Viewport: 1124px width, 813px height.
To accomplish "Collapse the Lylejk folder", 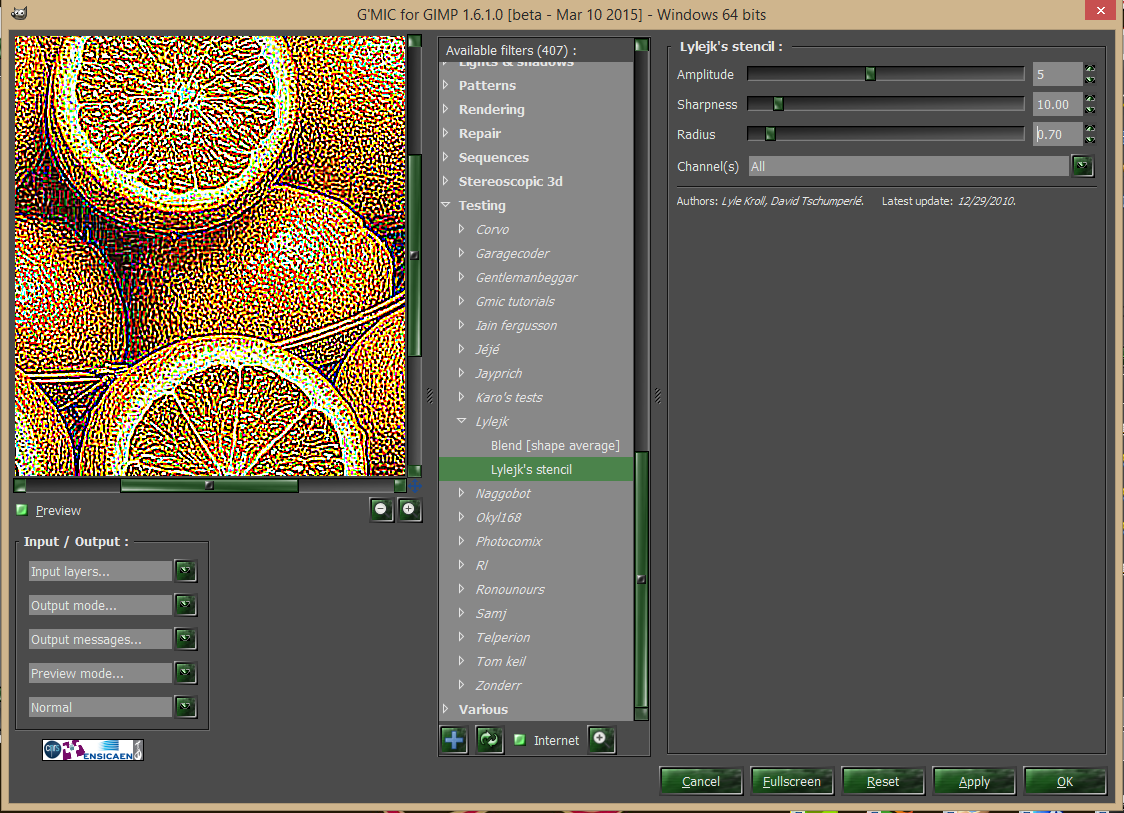I will click(462, 421).
